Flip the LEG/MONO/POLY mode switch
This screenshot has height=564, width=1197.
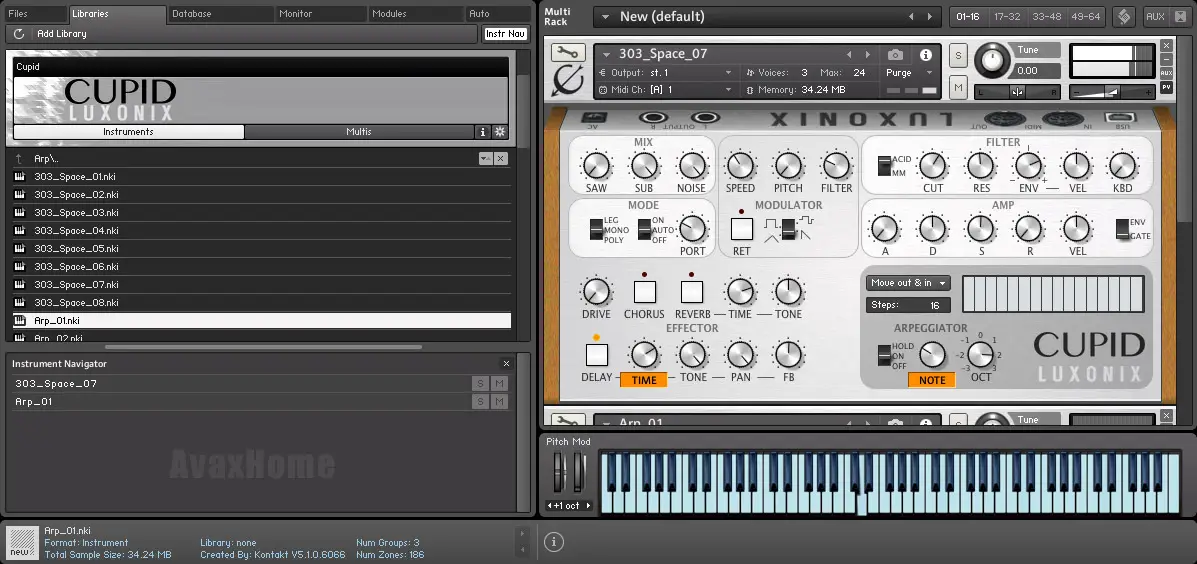(x=596, y=230)
